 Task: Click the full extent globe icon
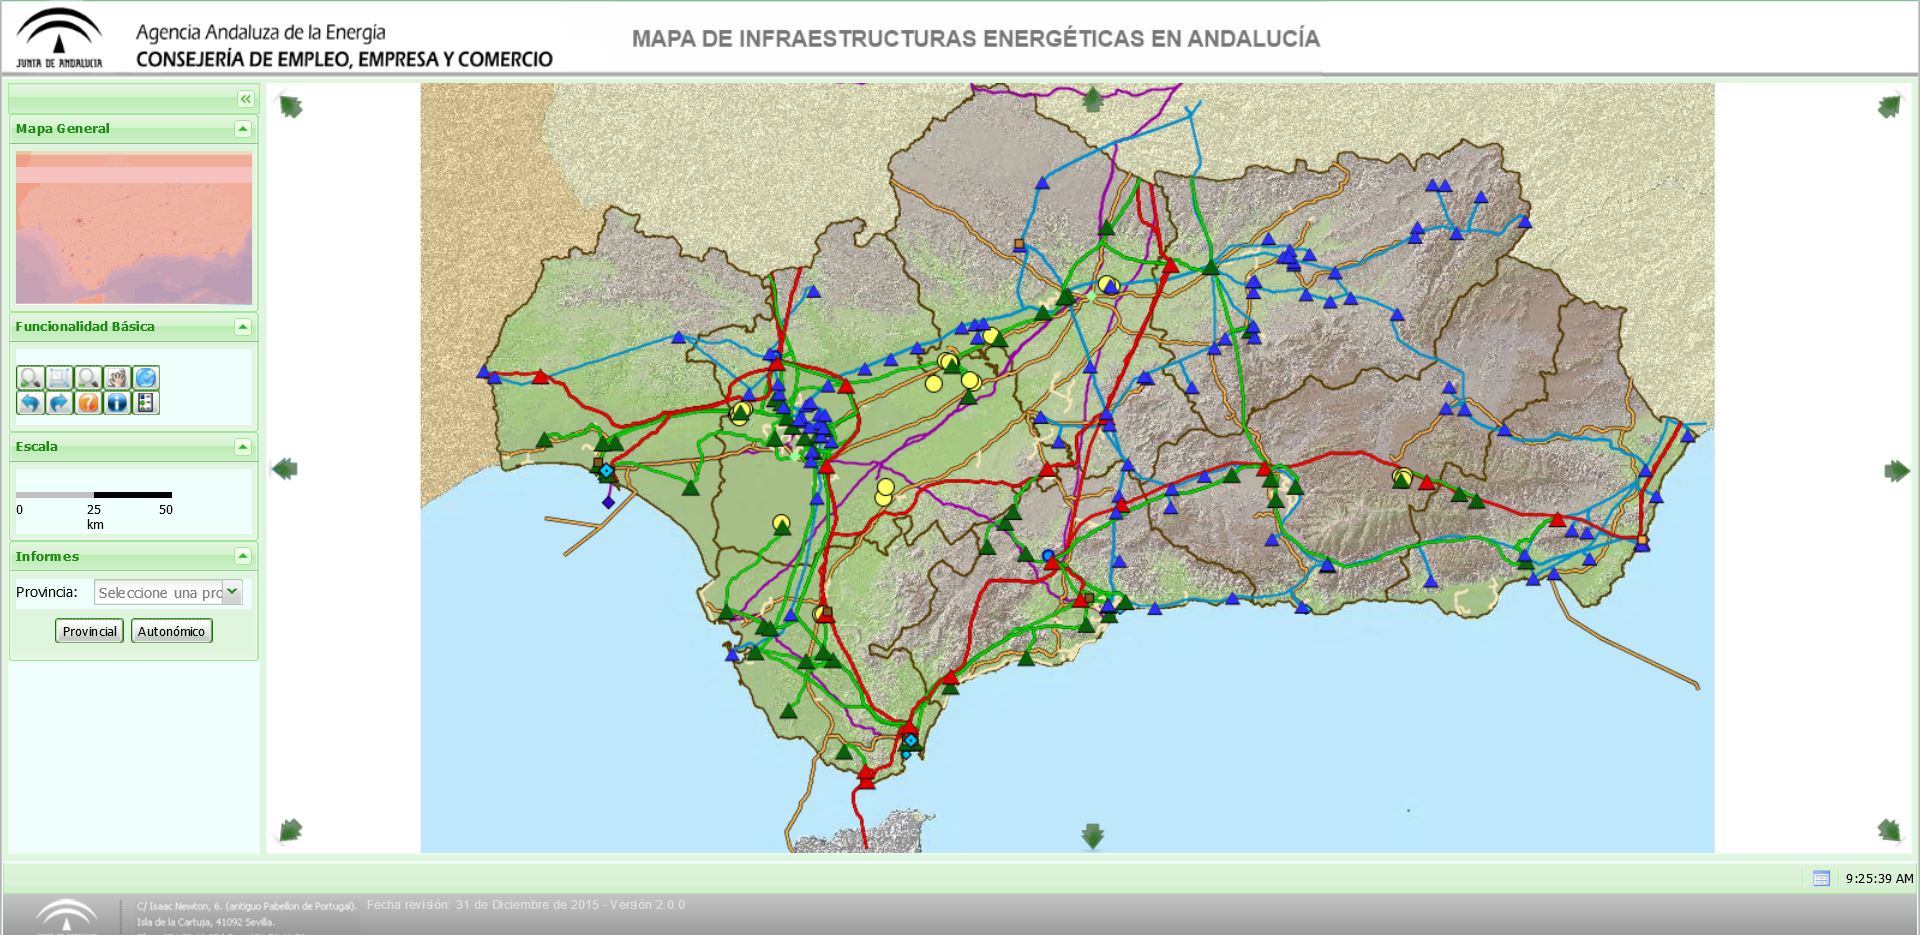[x=146, y=378]
